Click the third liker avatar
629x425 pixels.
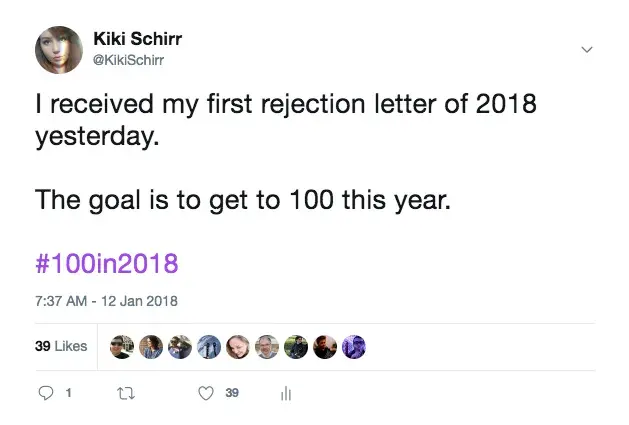[x=180, y=347]
